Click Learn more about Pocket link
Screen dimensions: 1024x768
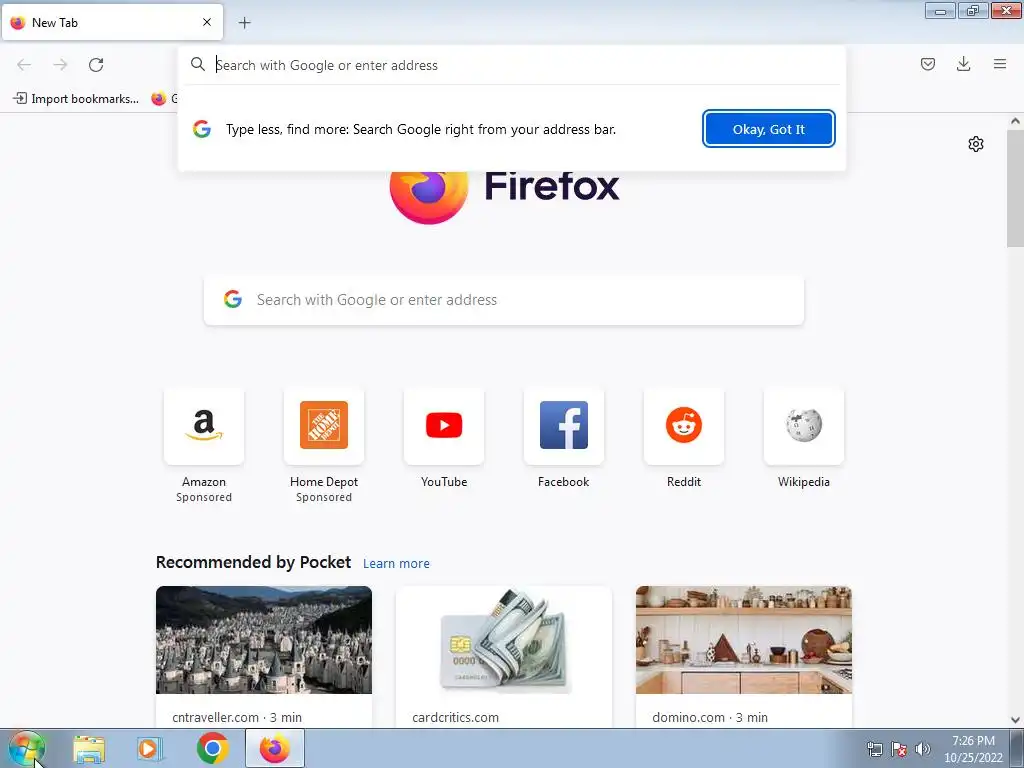(x=396, y=563)
